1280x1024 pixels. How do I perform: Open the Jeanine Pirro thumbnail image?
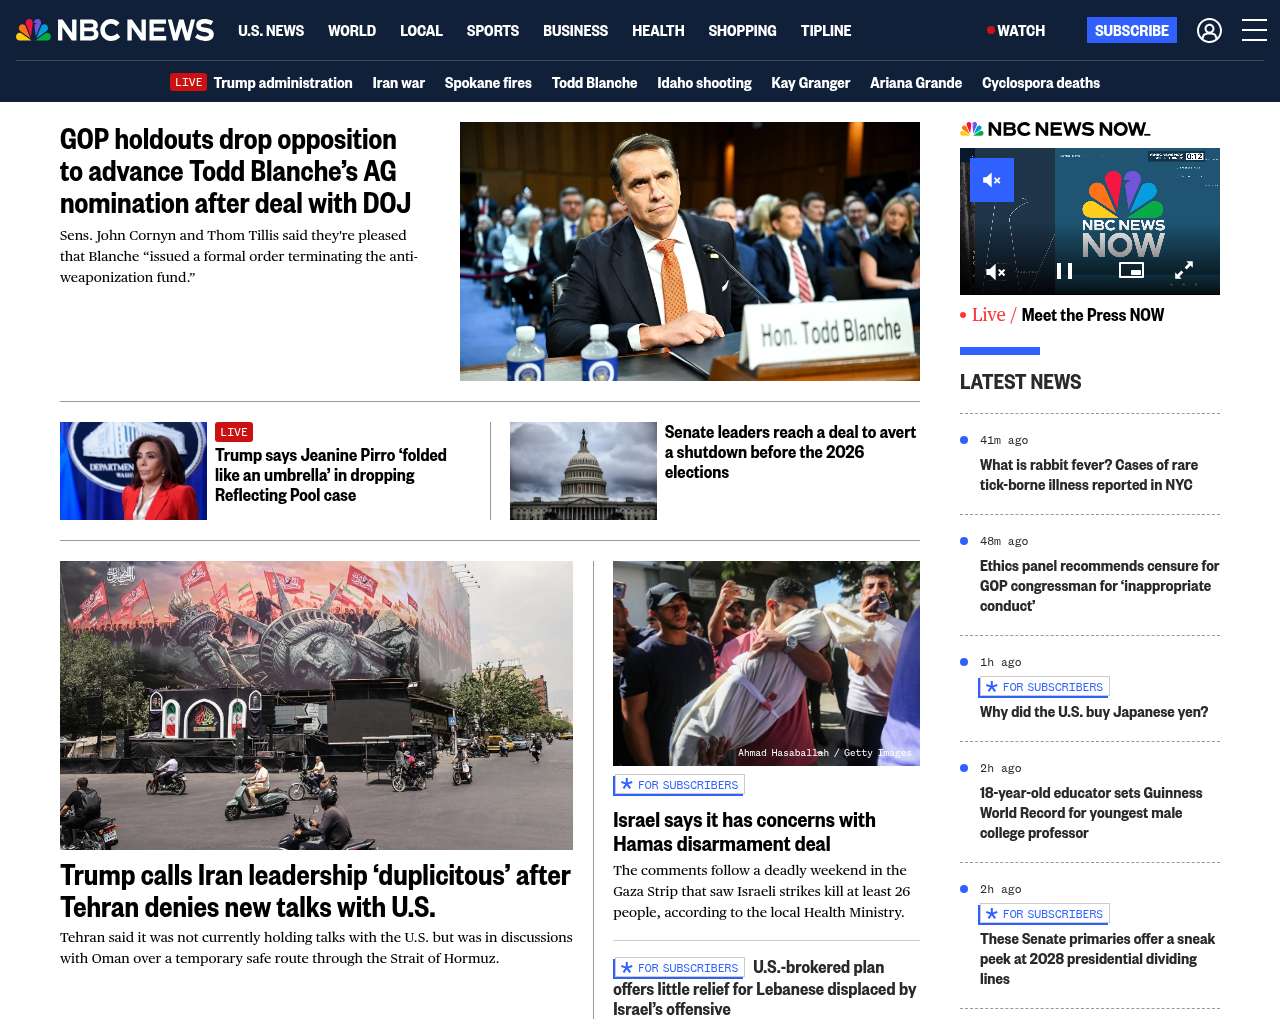point(133,471)
